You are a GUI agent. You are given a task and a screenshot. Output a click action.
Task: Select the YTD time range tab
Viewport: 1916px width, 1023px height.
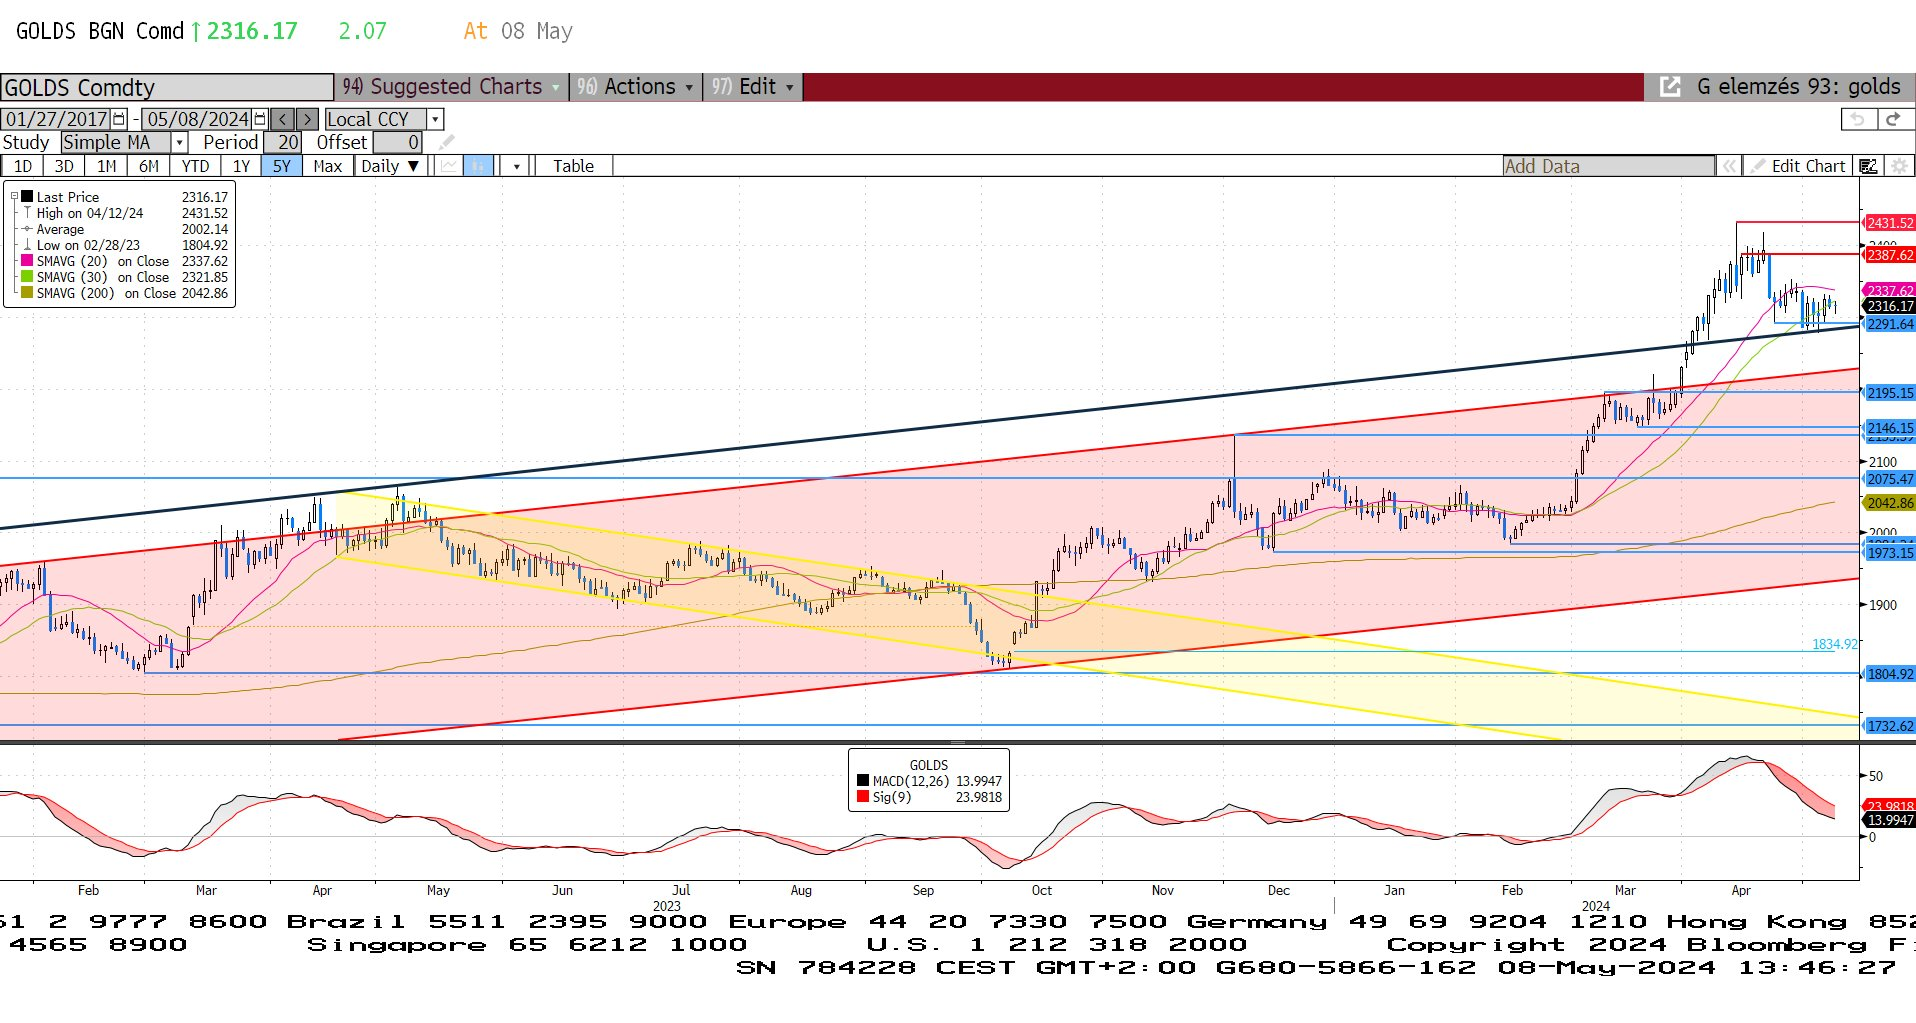[195, 166]
